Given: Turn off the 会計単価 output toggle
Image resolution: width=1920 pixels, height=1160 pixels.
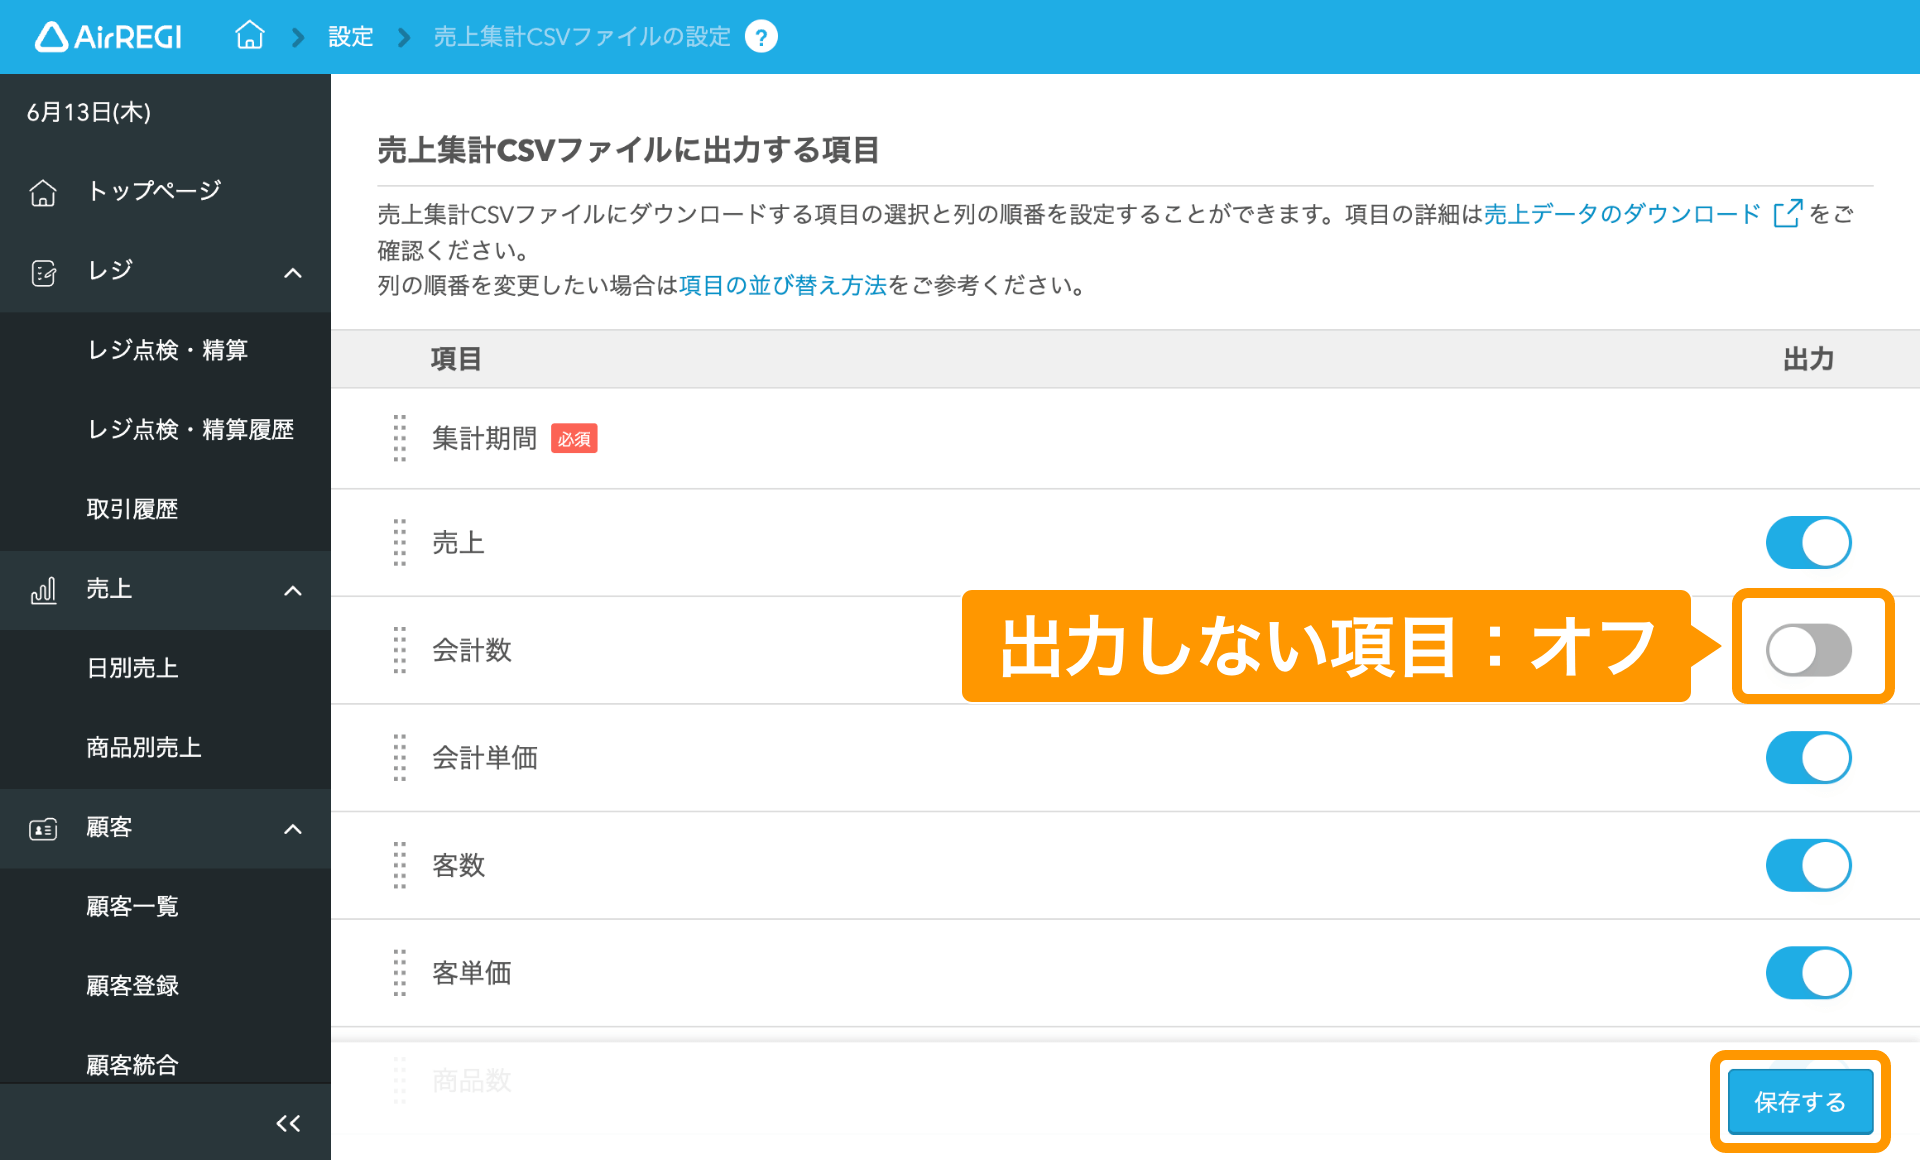Looking at the screenshot, I should point(1808,758).
